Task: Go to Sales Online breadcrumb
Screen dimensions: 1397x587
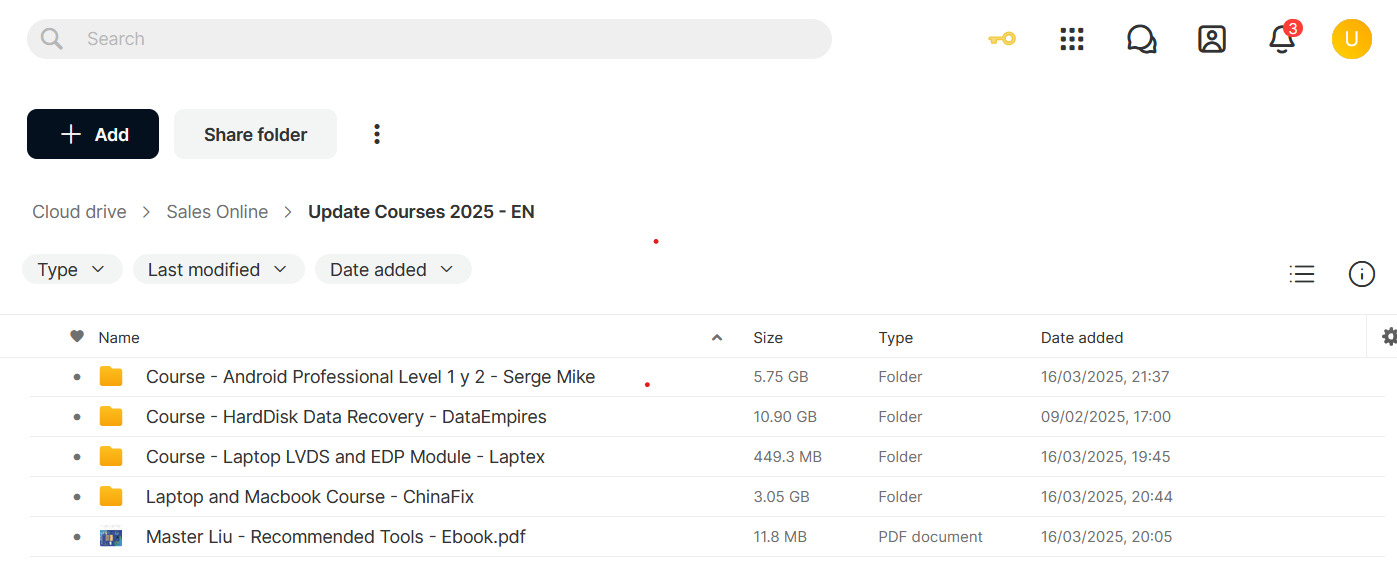Action: point(217,212)
